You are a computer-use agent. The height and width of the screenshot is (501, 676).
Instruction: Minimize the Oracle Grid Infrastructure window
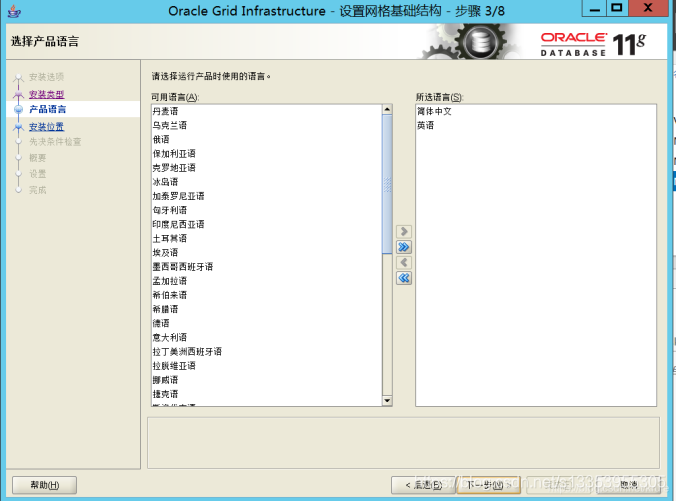click(x=595, y=9)
